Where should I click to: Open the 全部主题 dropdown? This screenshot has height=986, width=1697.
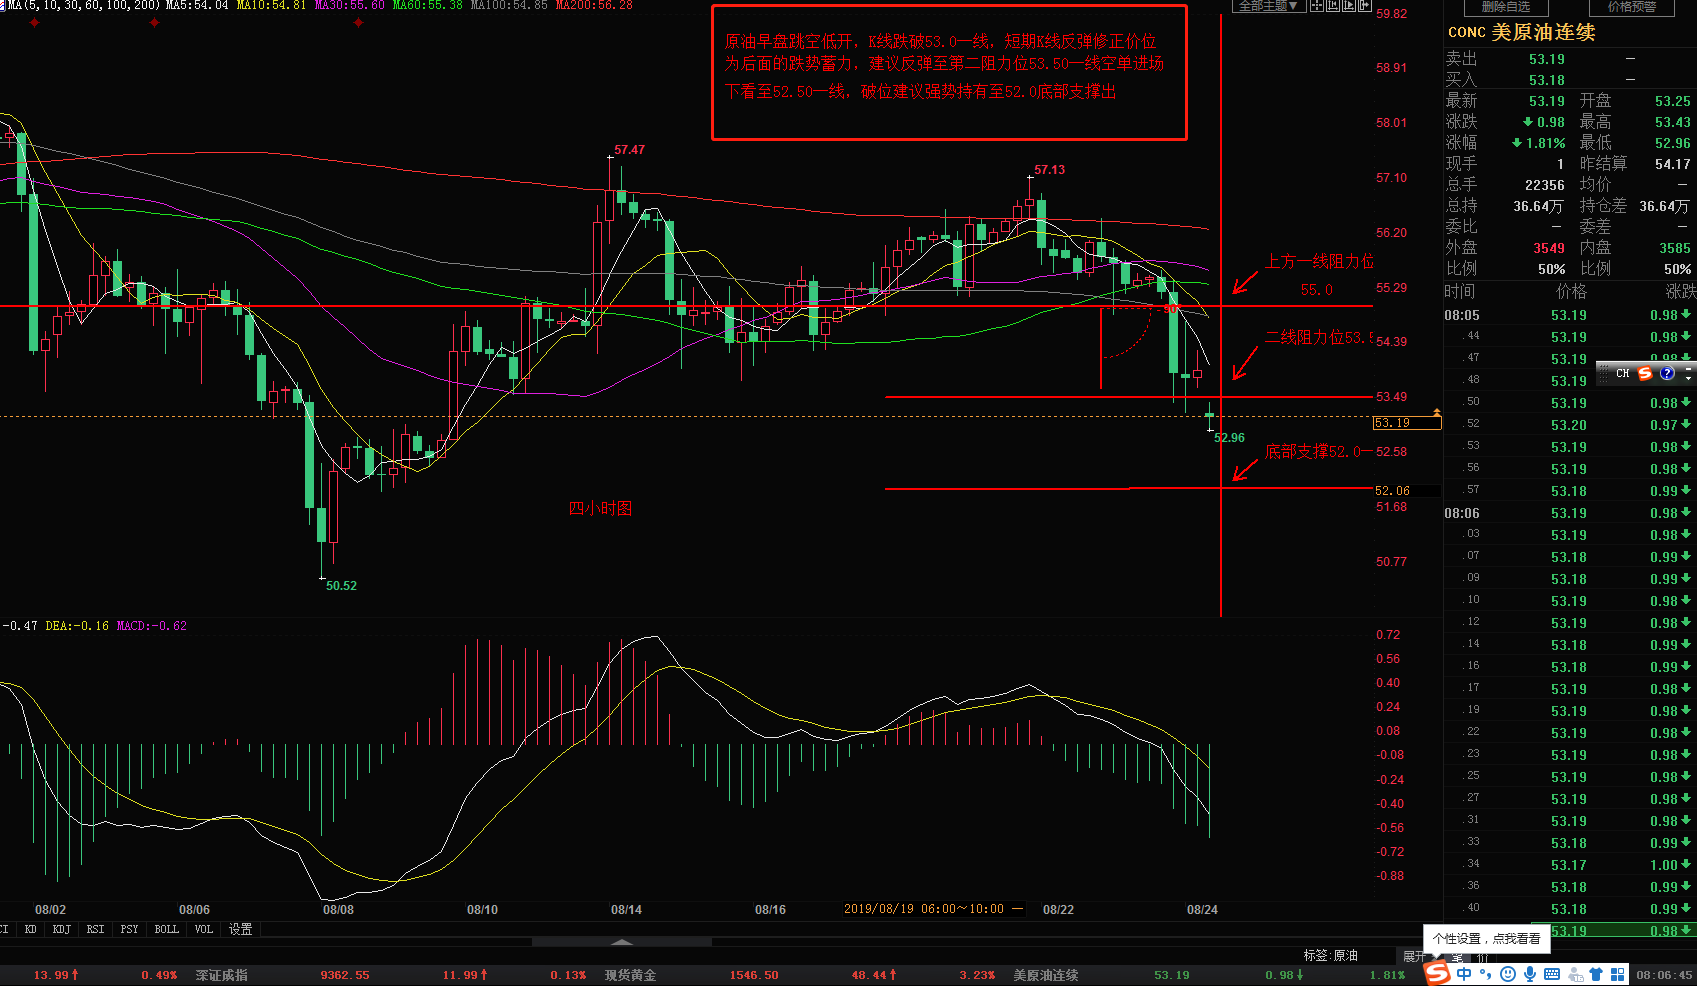click(1268, 6)
